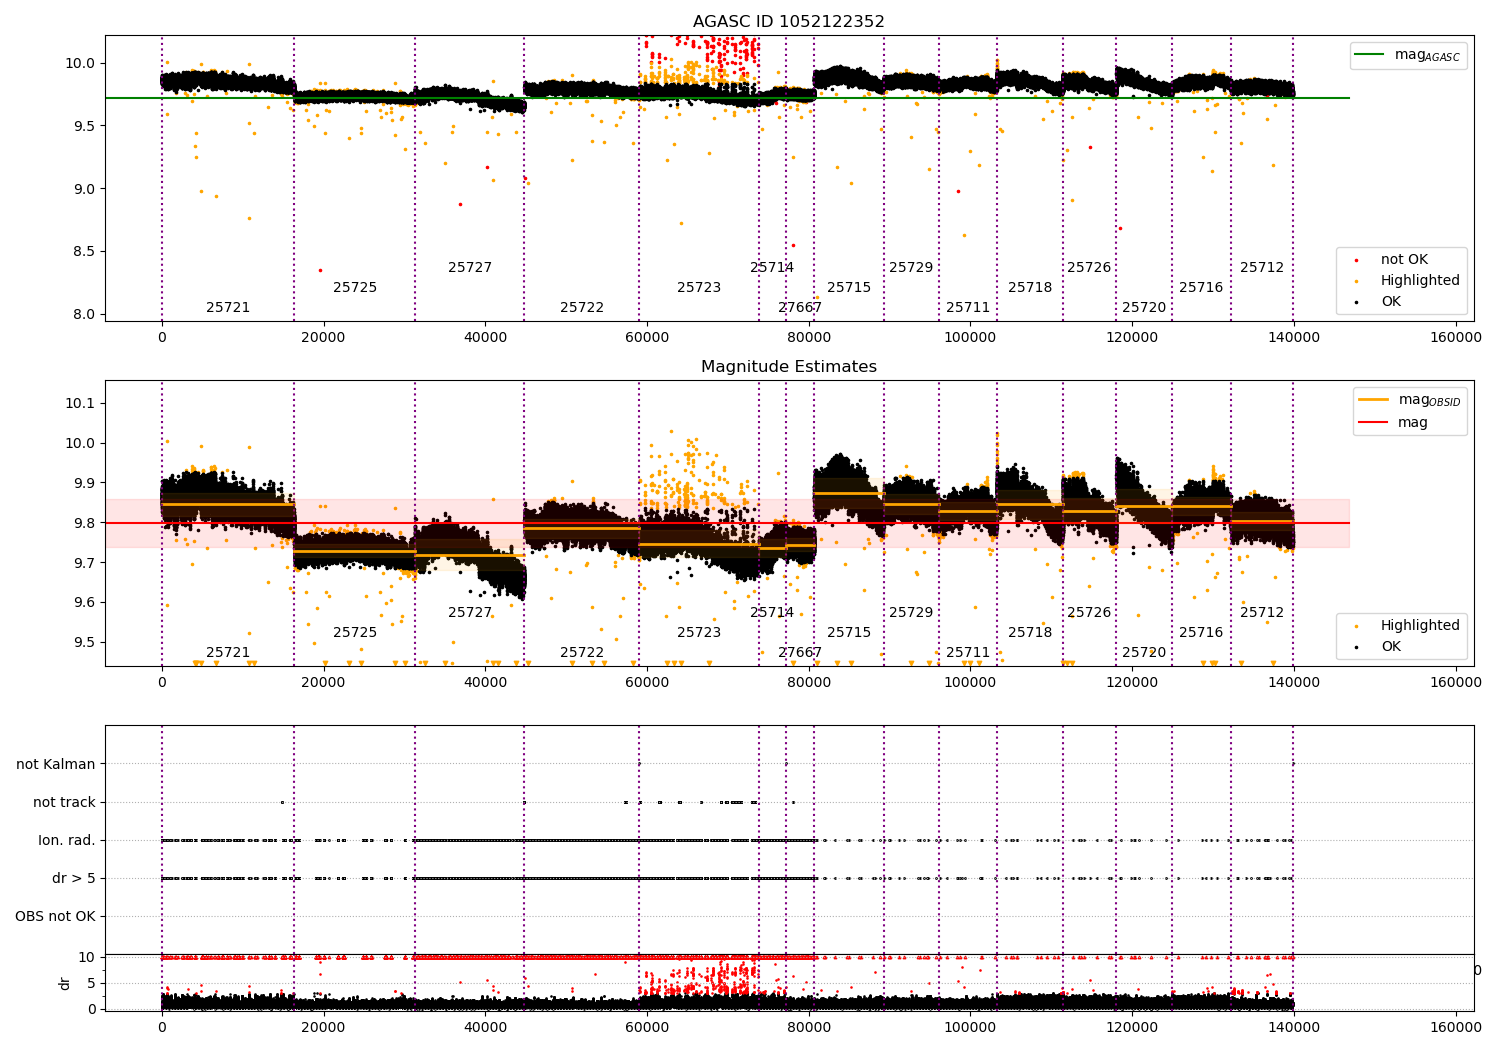The height and width of the screenshot is (1050, 1500).
Task: Click the 8.0 y-axis tick label
Action: [85, 315]
